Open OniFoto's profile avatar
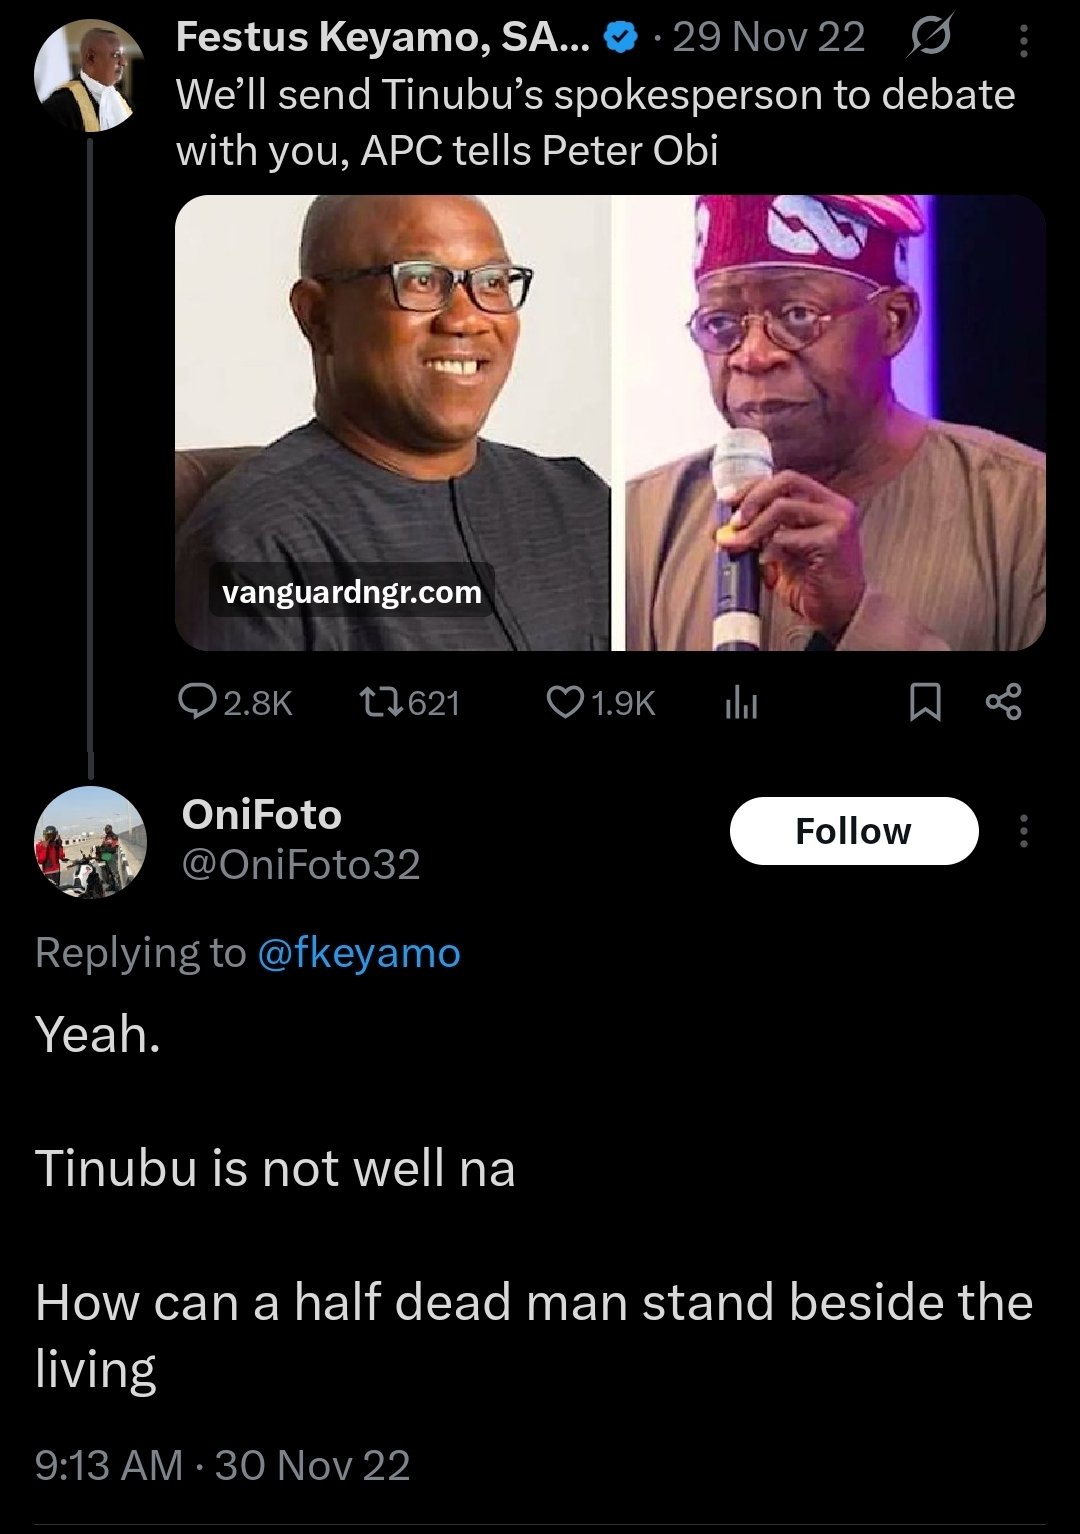Screen dimensions: 1080x1534 point(90,842)
